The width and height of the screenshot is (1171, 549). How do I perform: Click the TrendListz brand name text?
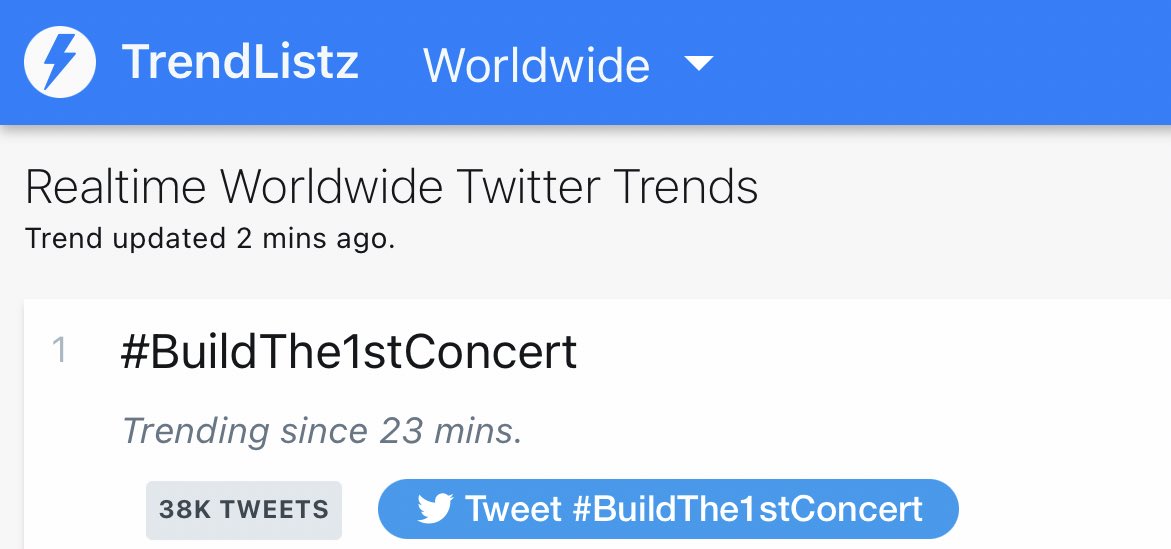pyautogui.click(x=240, y=61)
